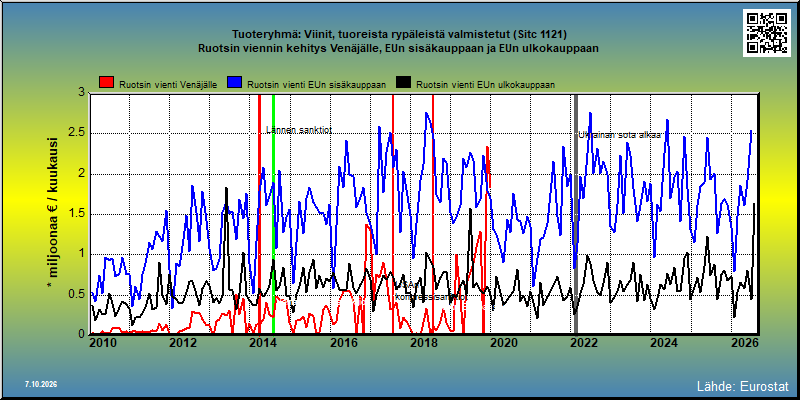
Task: Click the green vertical marker line
Action: [273, 214]
